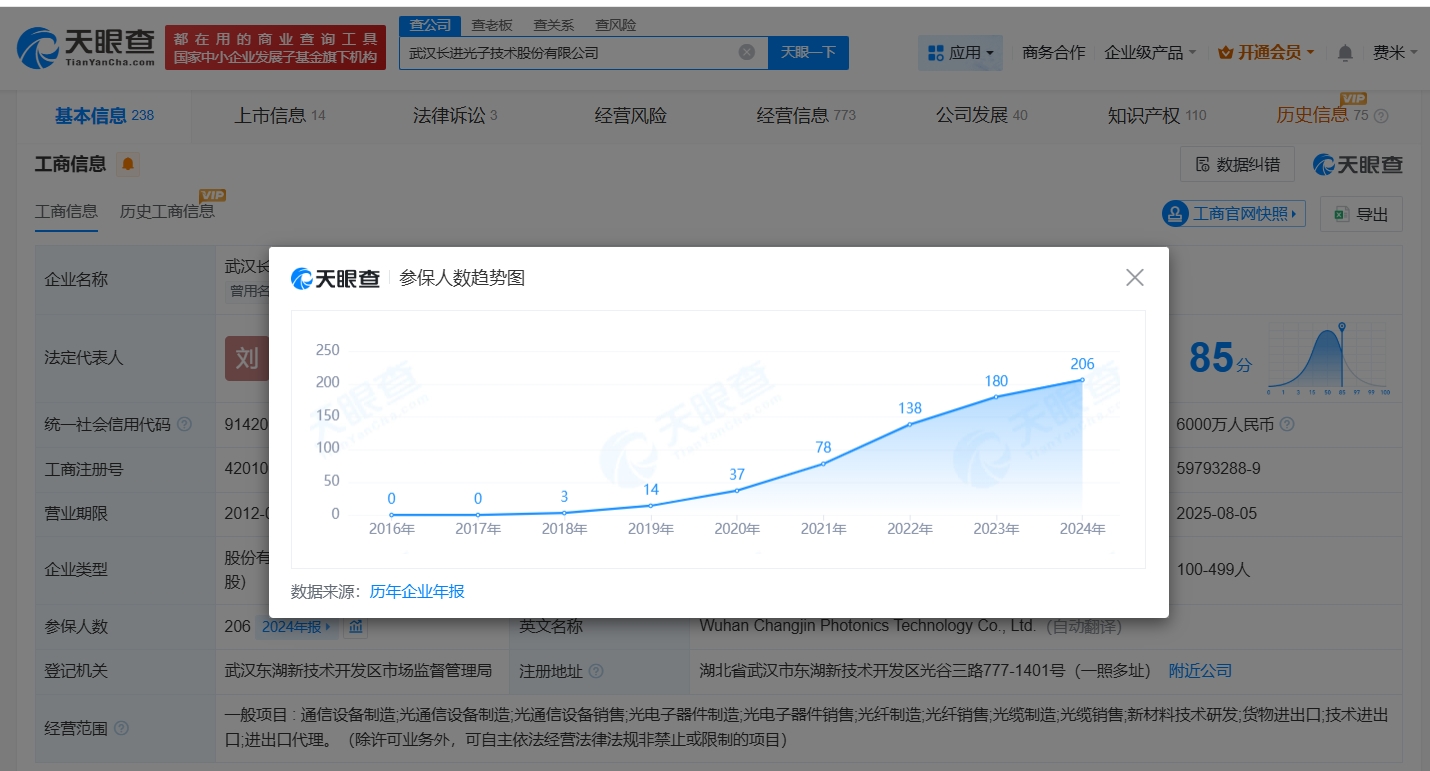Click the help icon next to 历史信息
The width and height of the screenshot is (1430, 771).
click(1381, 116)
